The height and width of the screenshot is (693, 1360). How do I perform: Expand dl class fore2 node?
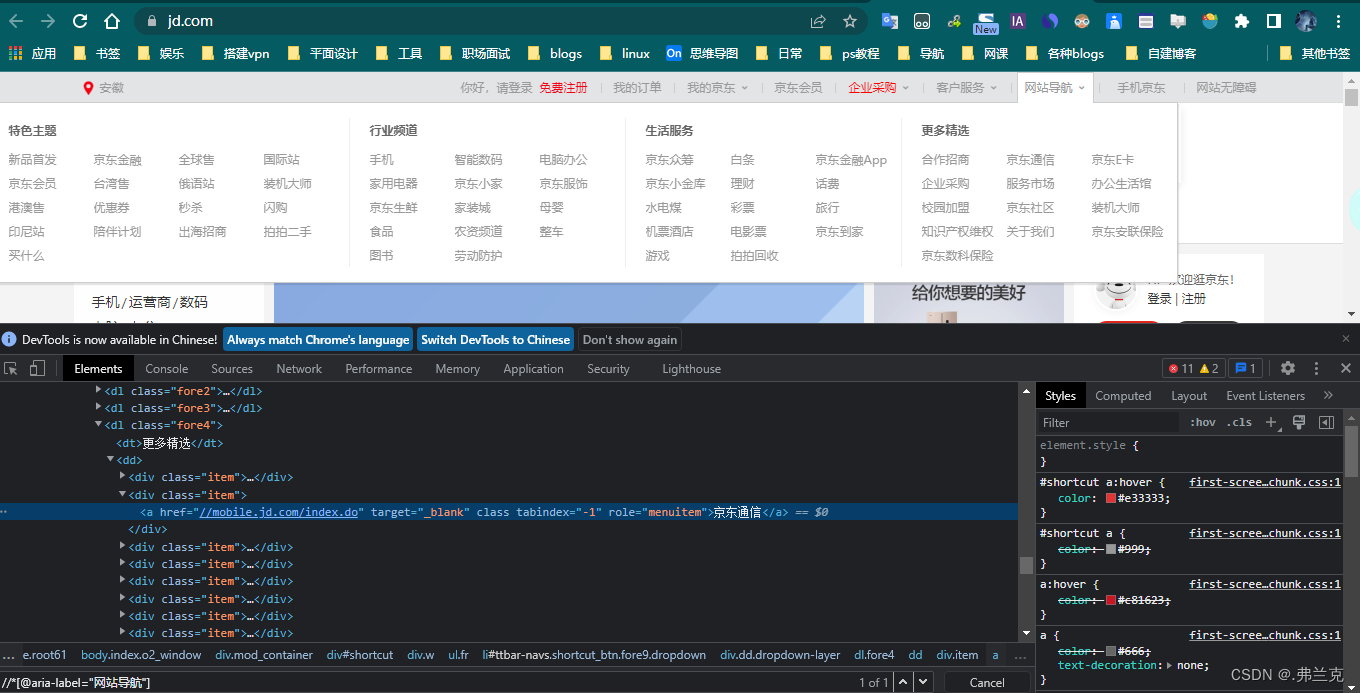tap(98, 391)
